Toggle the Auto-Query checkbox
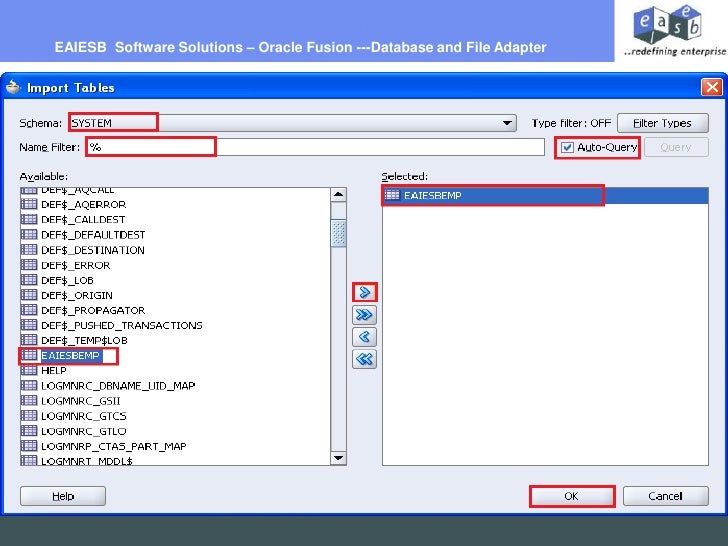Image resolution: width=728 pixels, height=546 pixels. tap(567, 147)
